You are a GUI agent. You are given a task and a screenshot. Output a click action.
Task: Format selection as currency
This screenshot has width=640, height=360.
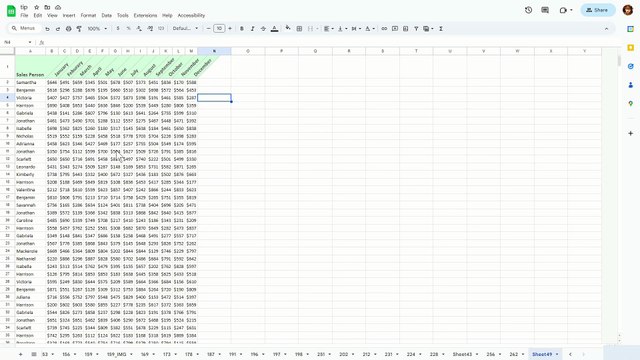(x=118, y=29)
